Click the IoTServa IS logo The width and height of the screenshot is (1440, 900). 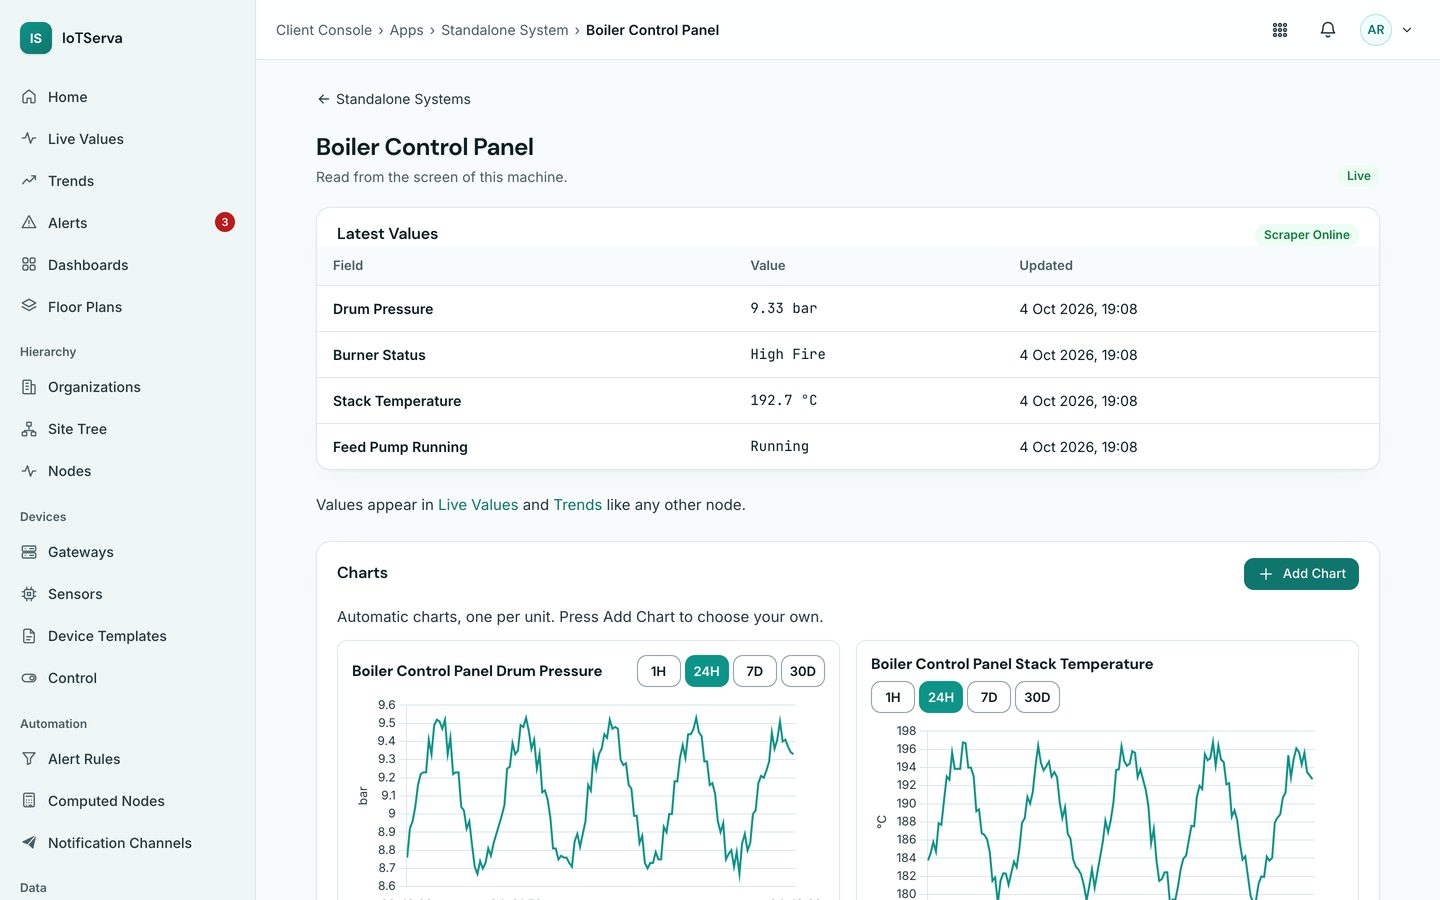click(x=36, y=38)
